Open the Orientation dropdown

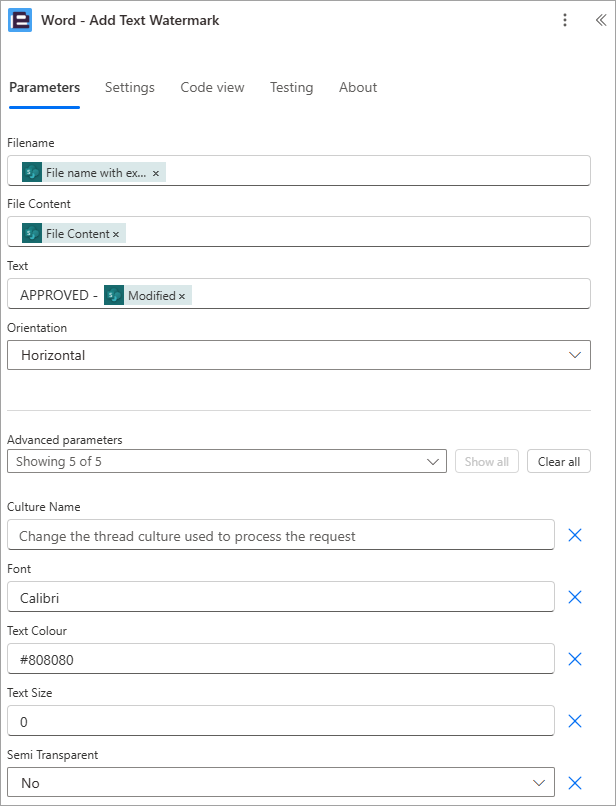click(x=299, y=355)
